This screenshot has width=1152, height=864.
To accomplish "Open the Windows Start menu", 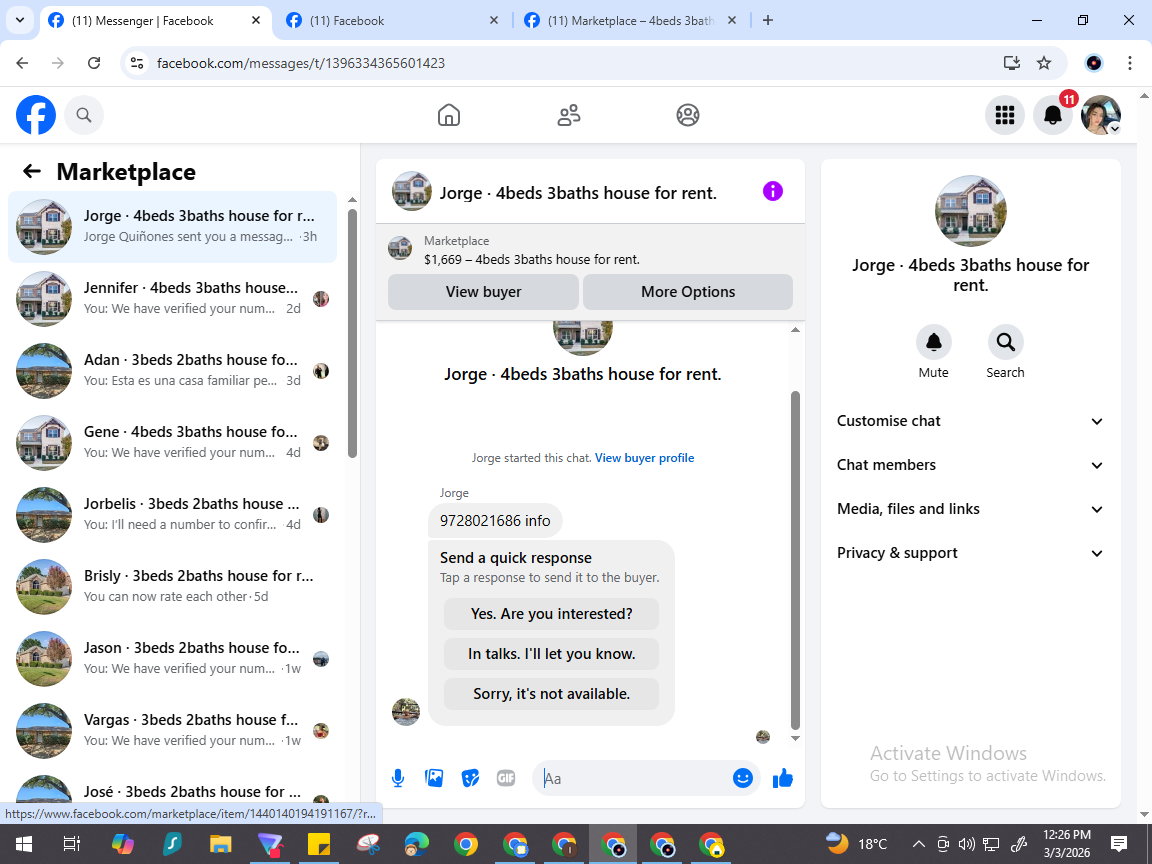I will tap(23, 844).
